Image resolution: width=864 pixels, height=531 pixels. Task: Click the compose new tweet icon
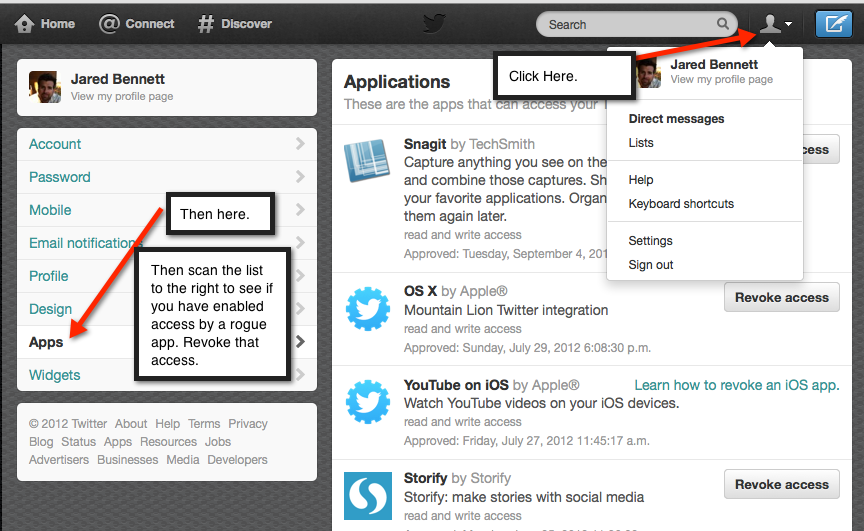833,24
